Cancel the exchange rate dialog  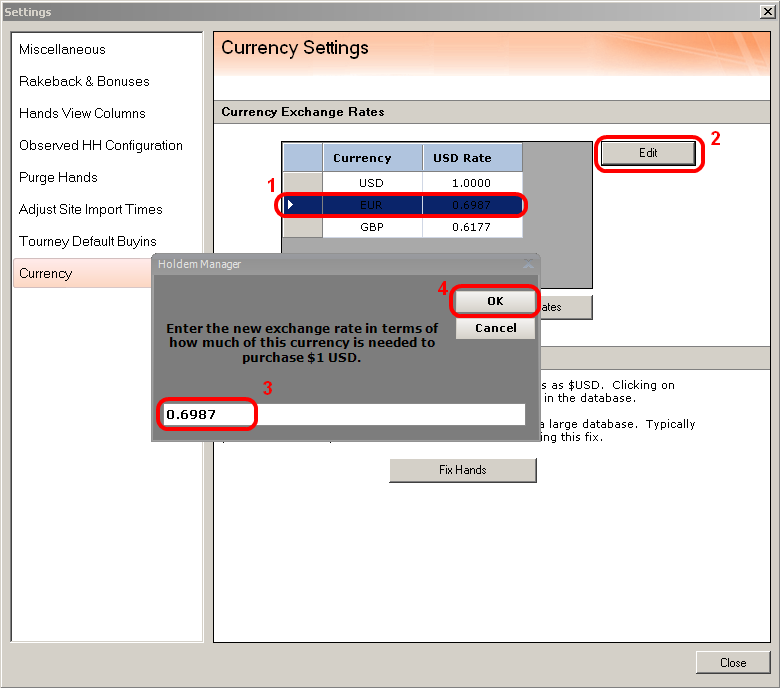pyautogui.click(x=495, y=328)
